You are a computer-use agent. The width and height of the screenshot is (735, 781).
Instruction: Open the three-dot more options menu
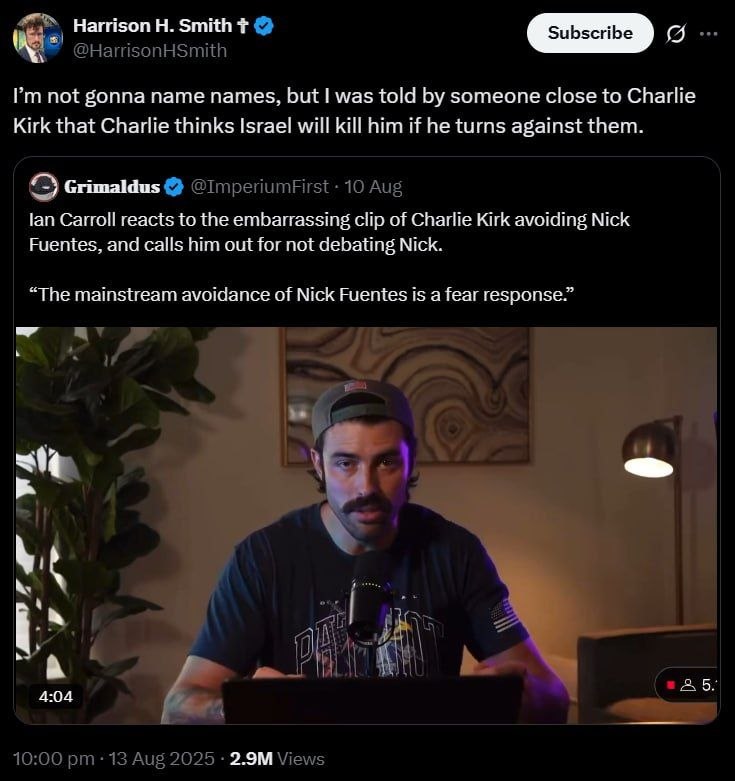click(x=708, y=33)
